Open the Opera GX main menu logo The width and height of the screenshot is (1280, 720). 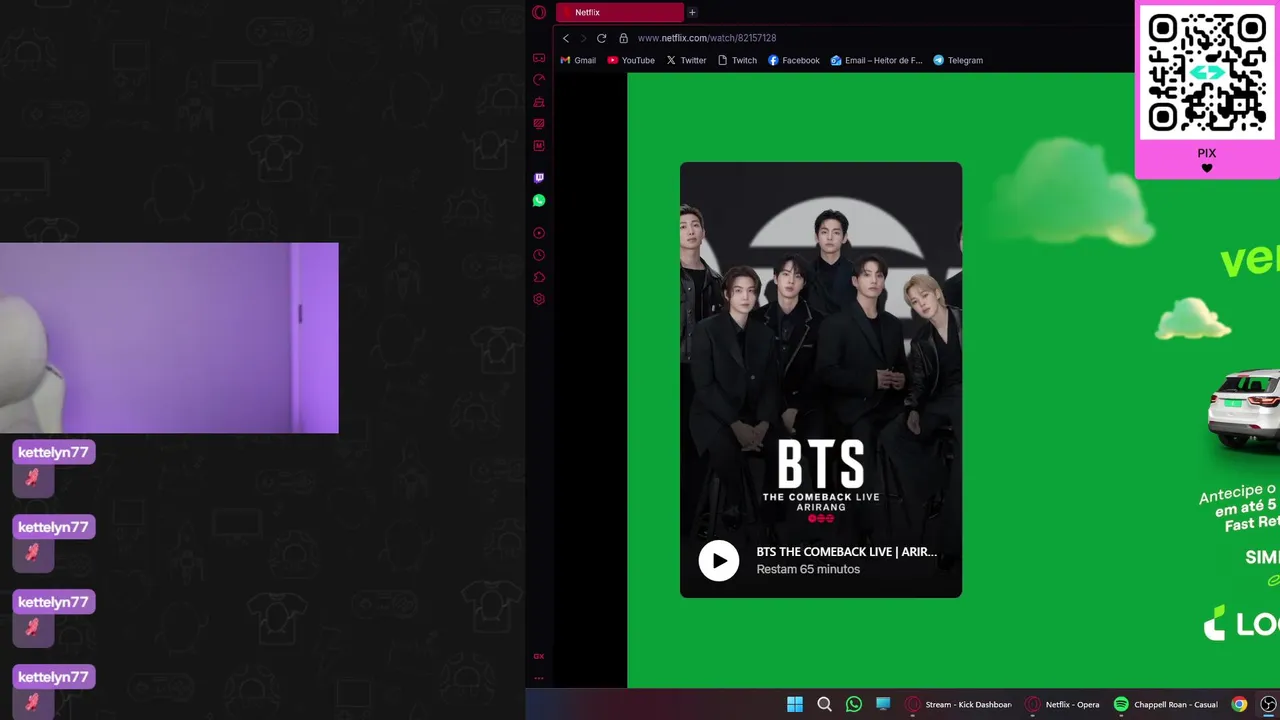[x=539, y=12]
